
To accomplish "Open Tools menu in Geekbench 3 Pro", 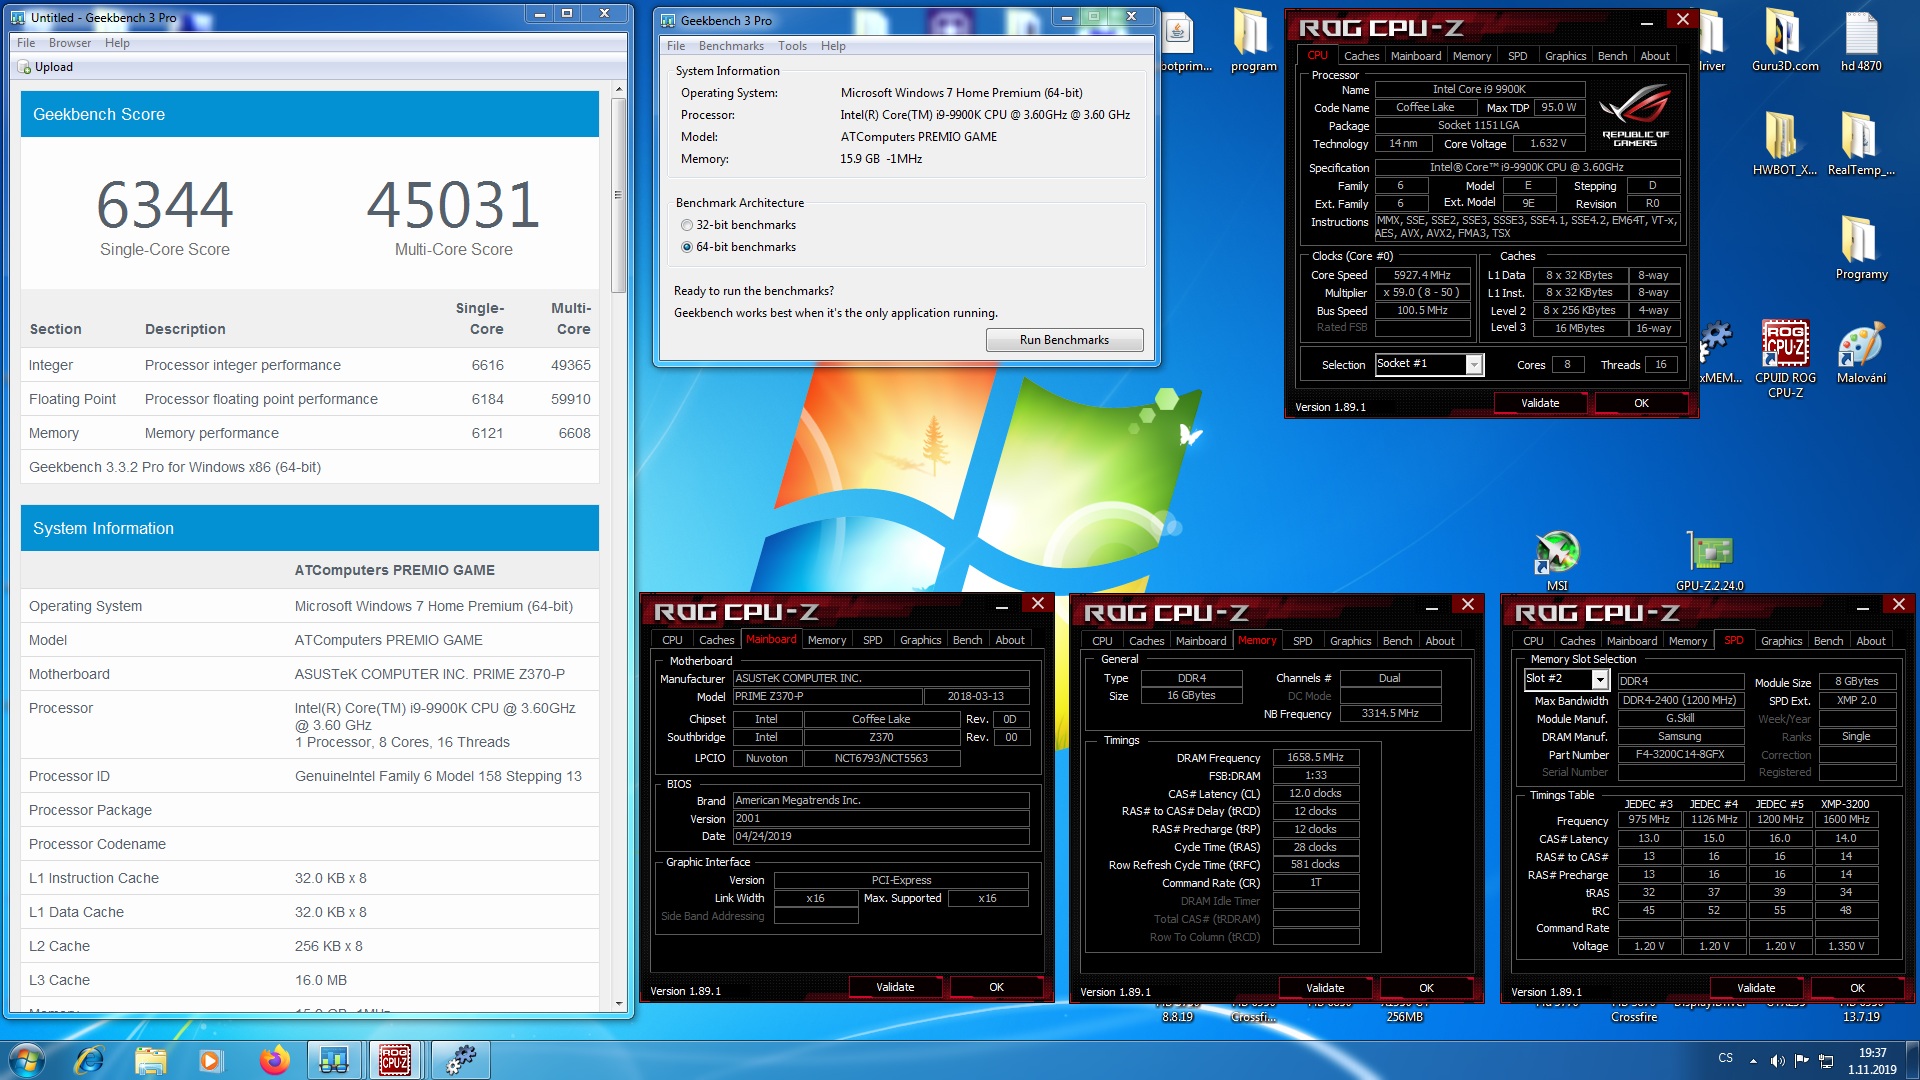I will 792,46.
